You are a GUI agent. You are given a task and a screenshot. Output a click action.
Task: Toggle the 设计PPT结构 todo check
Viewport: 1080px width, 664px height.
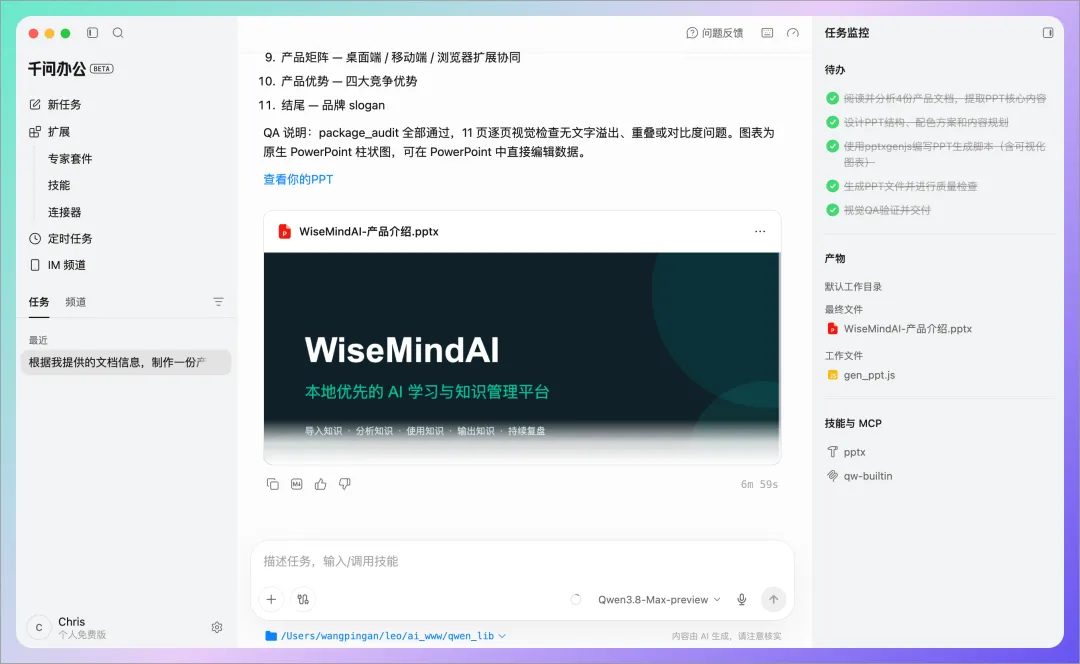pyautogui.click(x=832, y=122)
